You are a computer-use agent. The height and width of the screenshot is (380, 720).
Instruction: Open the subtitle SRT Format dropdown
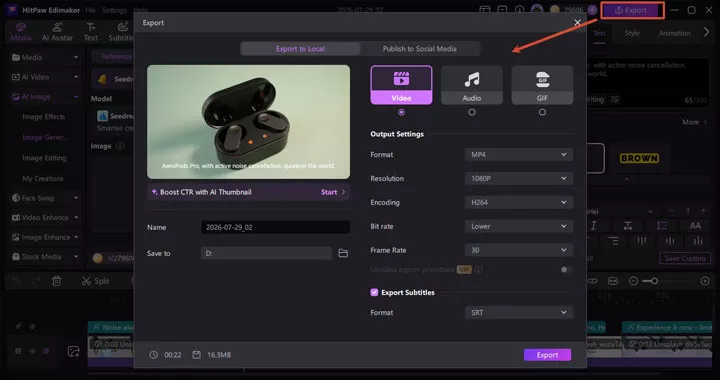pyautogui.click(x=519, y=313)
